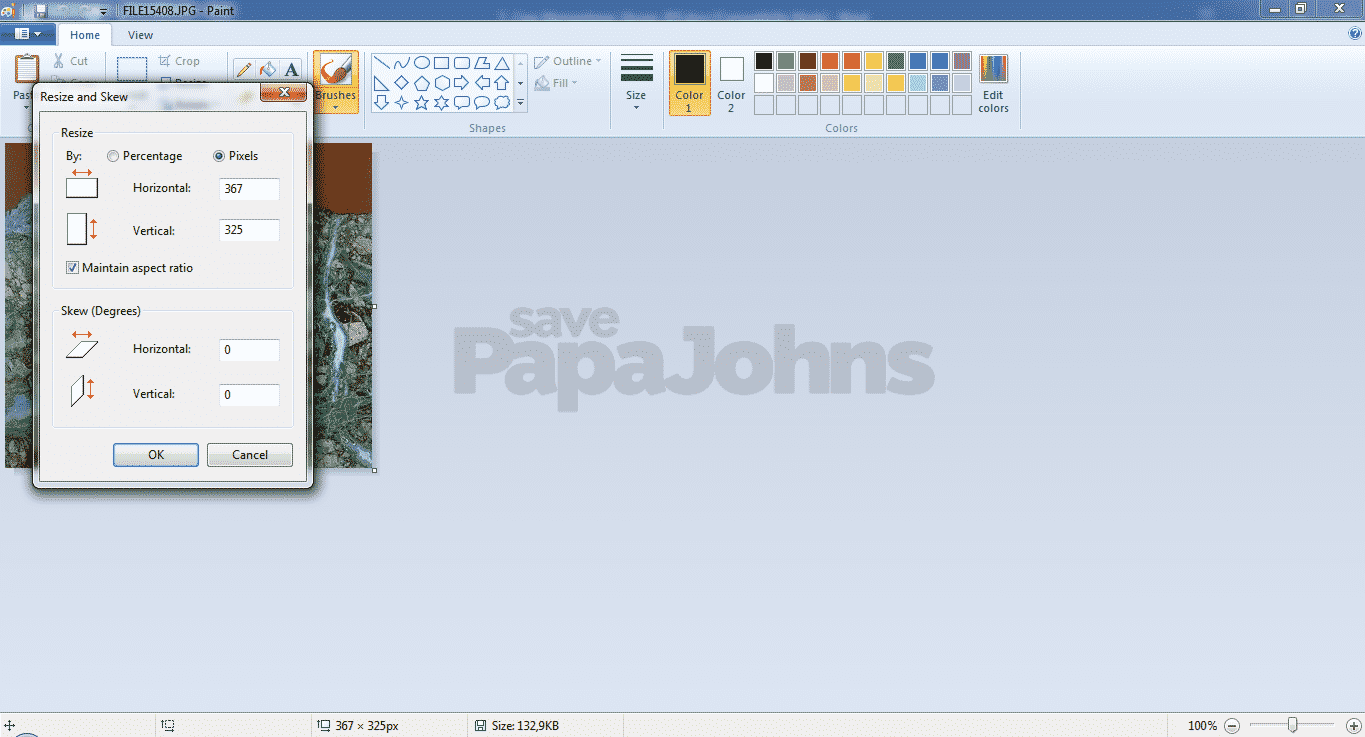
Task: Pick the dark brown palette swatch
Action: [x=807, y=61]
